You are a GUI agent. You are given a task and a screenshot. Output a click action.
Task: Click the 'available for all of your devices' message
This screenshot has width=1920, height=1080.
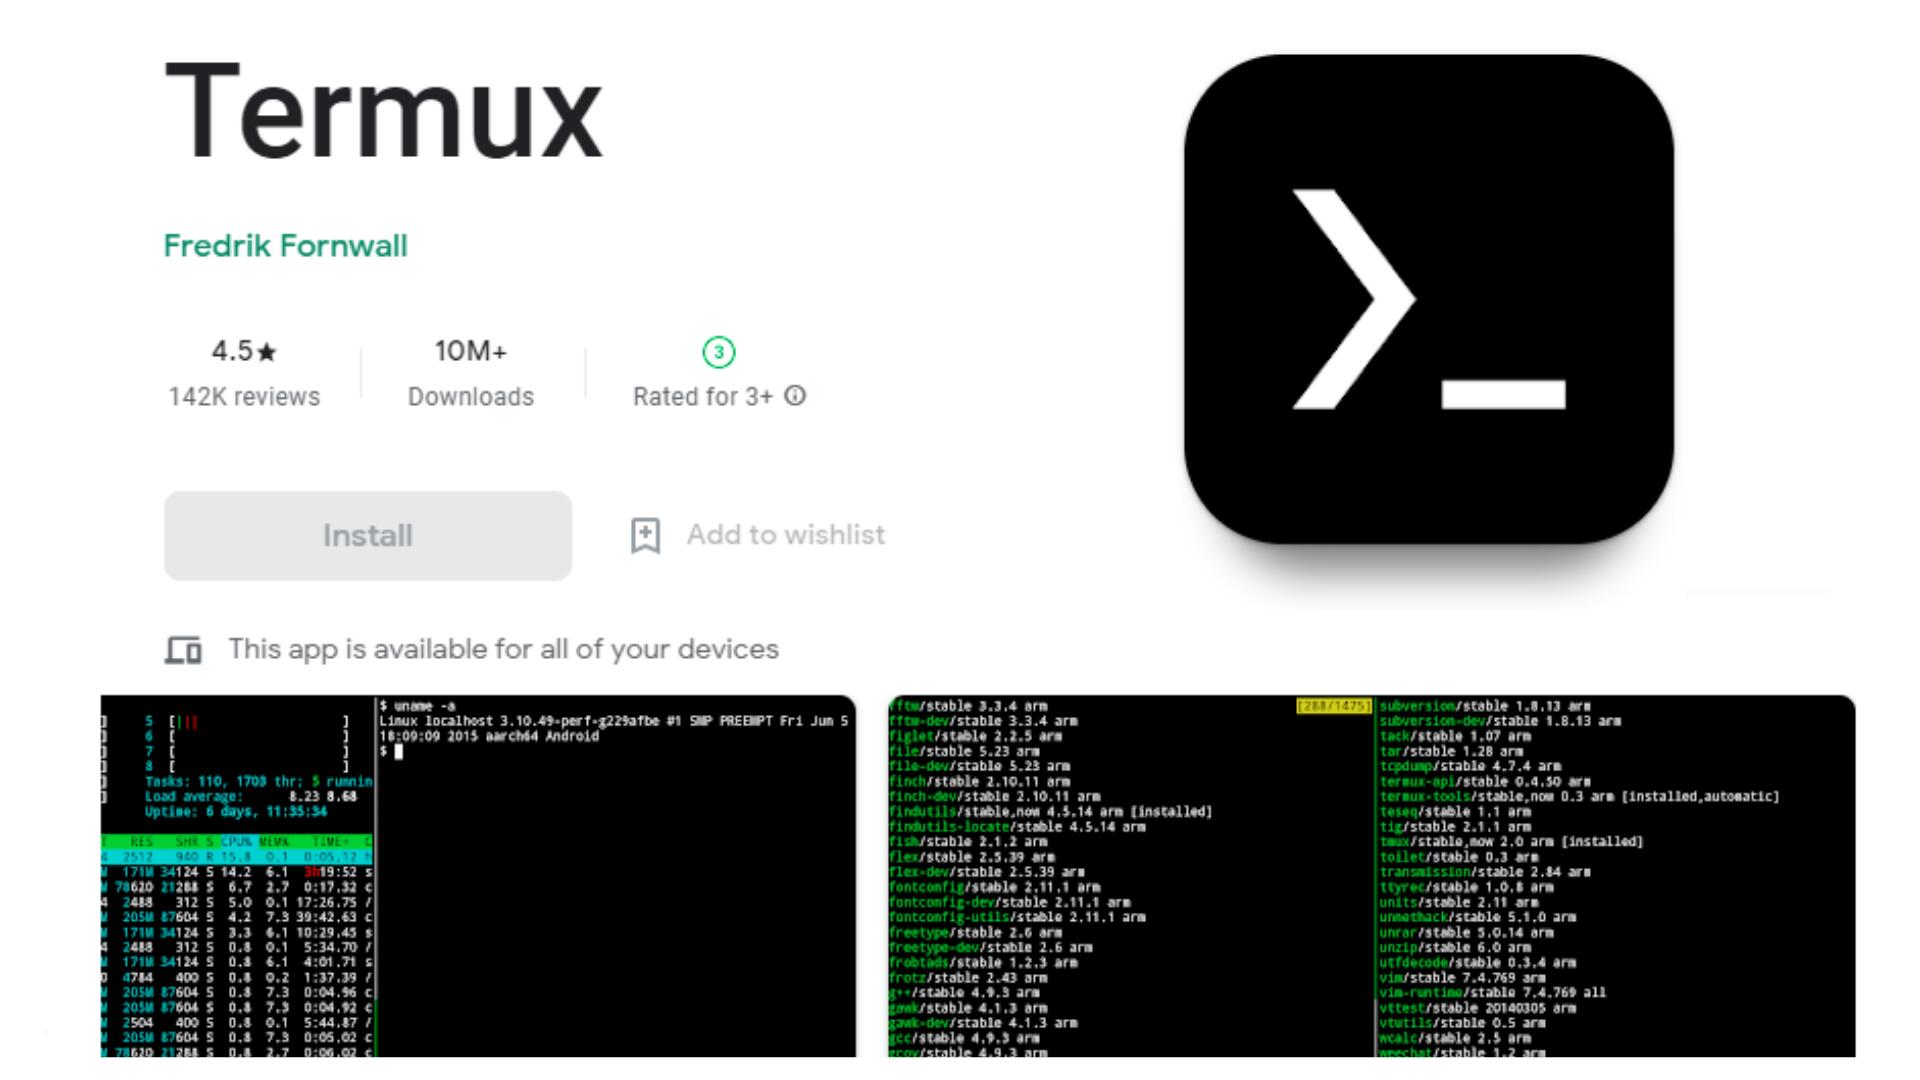pyautogui.click(x=503, y=650)
